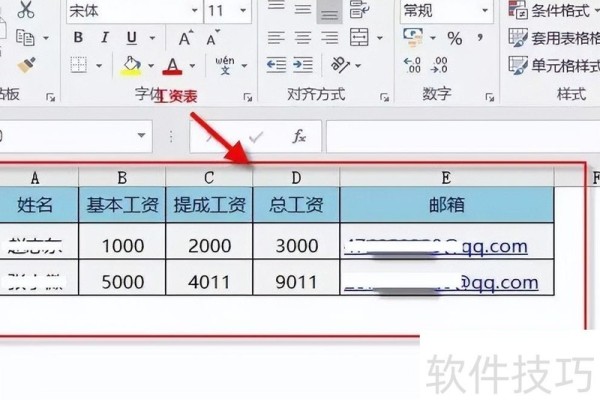Open the Accounting format dropdown arrow

pyautogui.click(x=433, y=38)
